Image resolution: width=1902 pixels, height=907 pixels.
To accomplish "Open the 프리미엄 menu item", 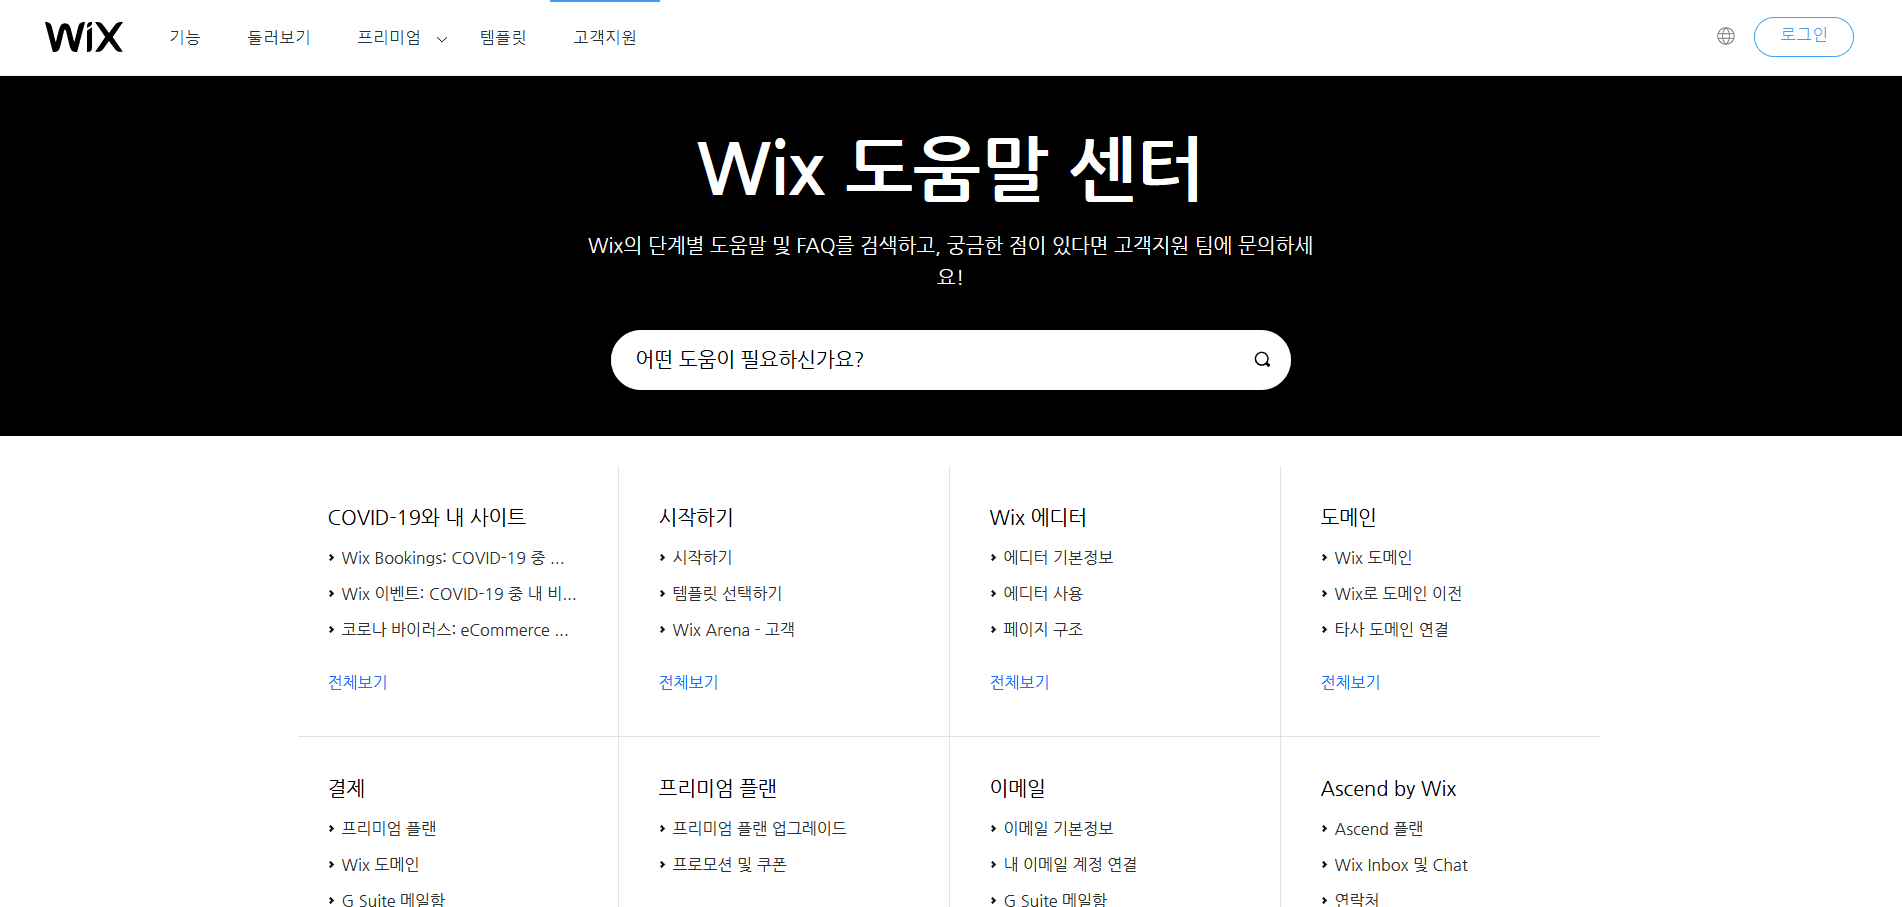I will click(x=389, y=37).
